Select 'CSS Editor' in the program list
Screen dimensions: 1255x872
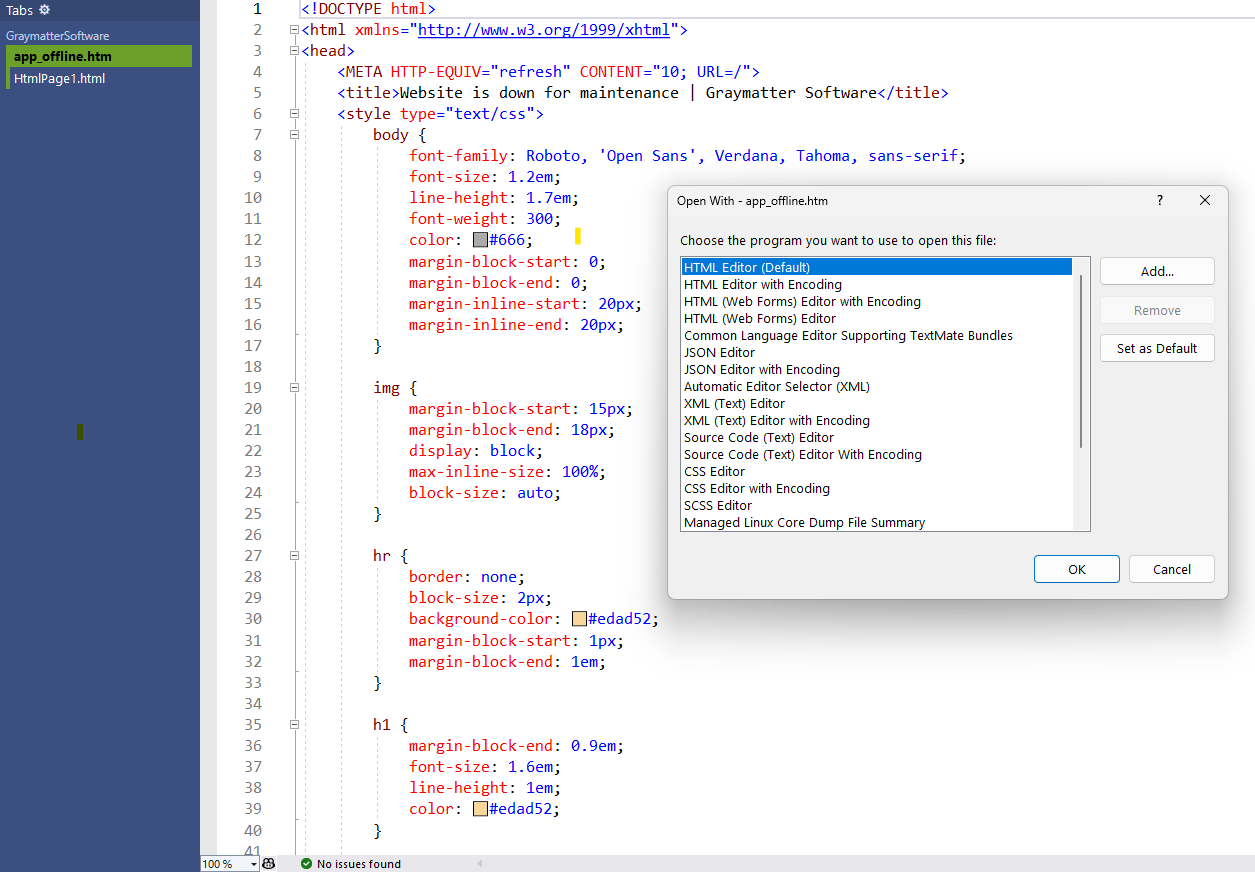click(x=714, y=471)
